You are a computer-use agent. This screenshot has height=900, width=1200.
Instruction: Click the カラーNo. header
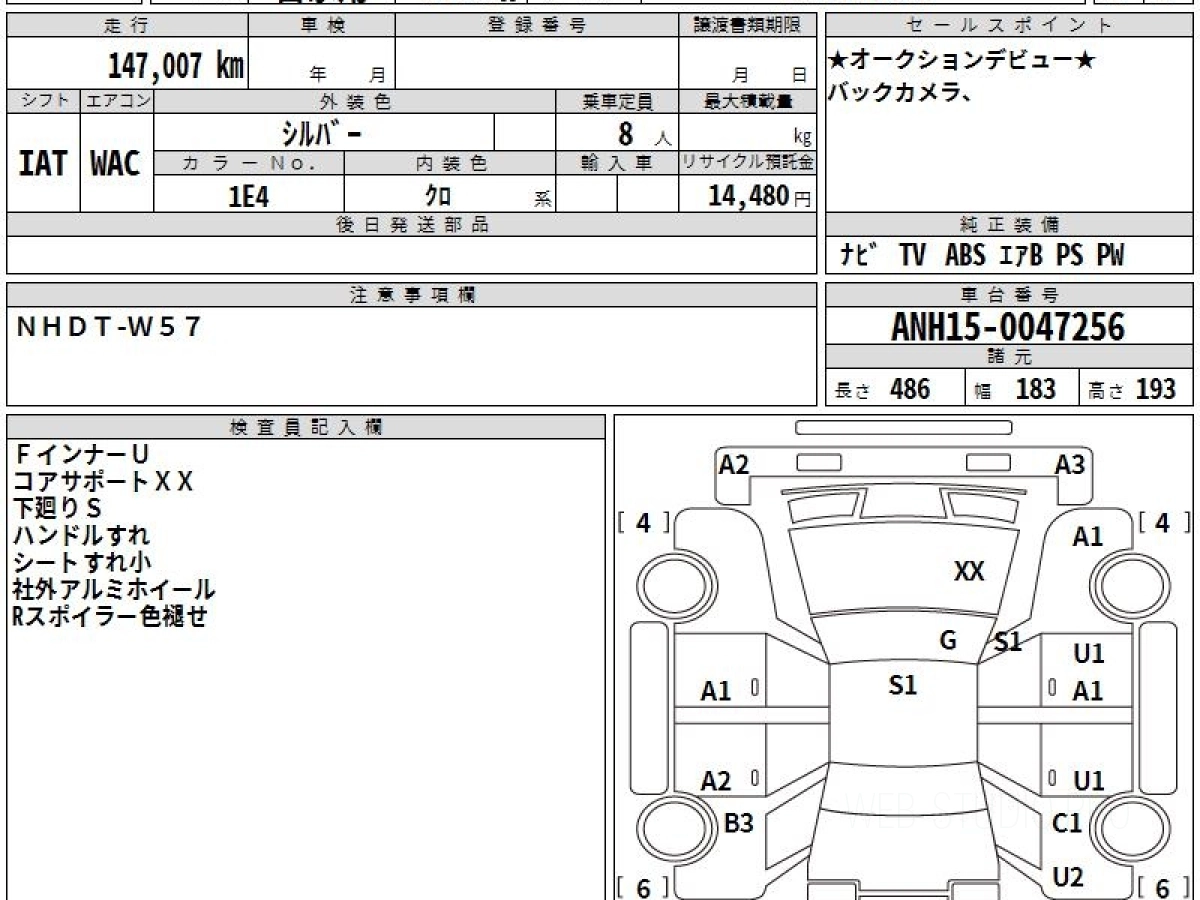click(249, 163)
